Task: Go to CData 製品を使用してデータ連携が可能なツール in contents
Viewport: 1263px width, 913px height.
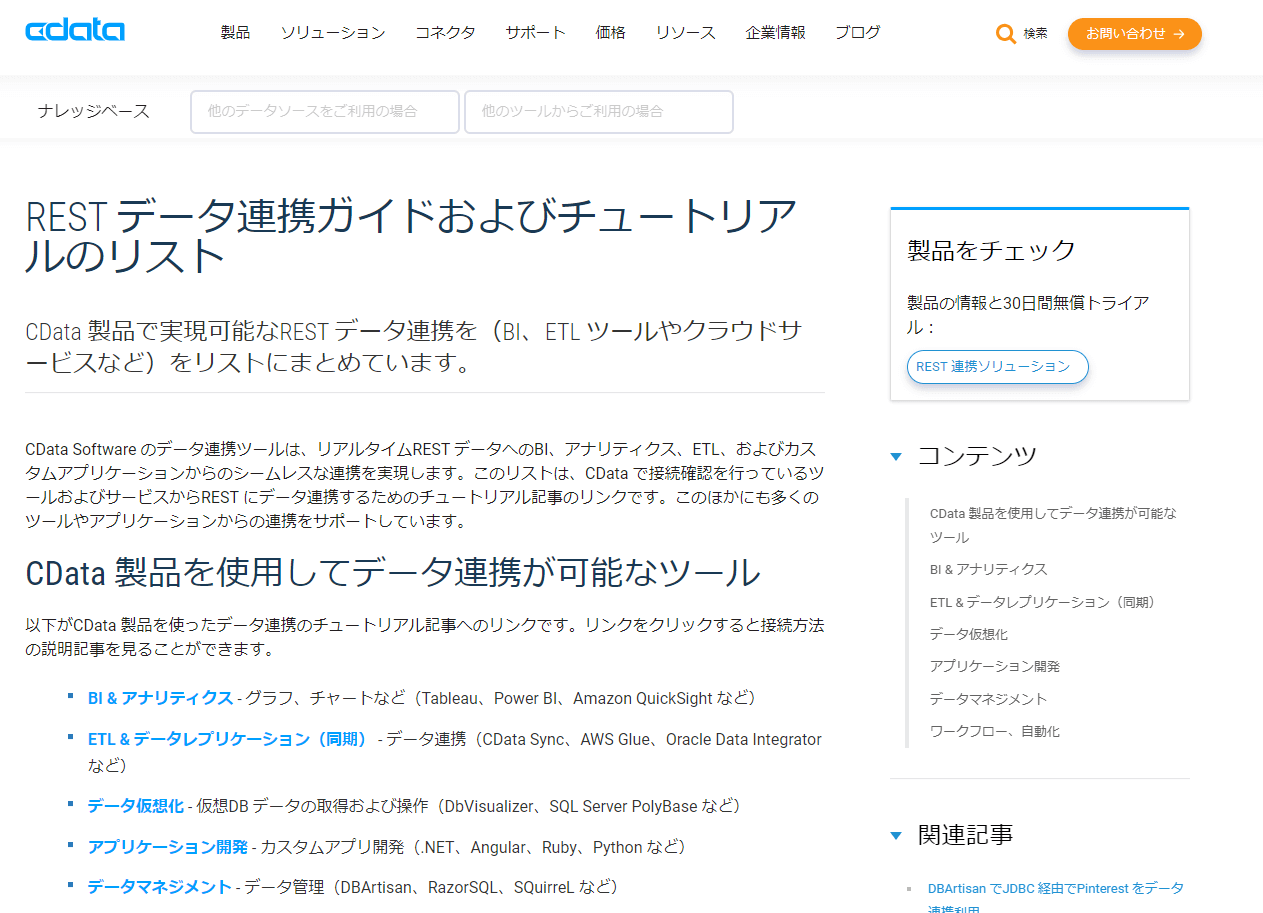Action: coord(1053,525)
